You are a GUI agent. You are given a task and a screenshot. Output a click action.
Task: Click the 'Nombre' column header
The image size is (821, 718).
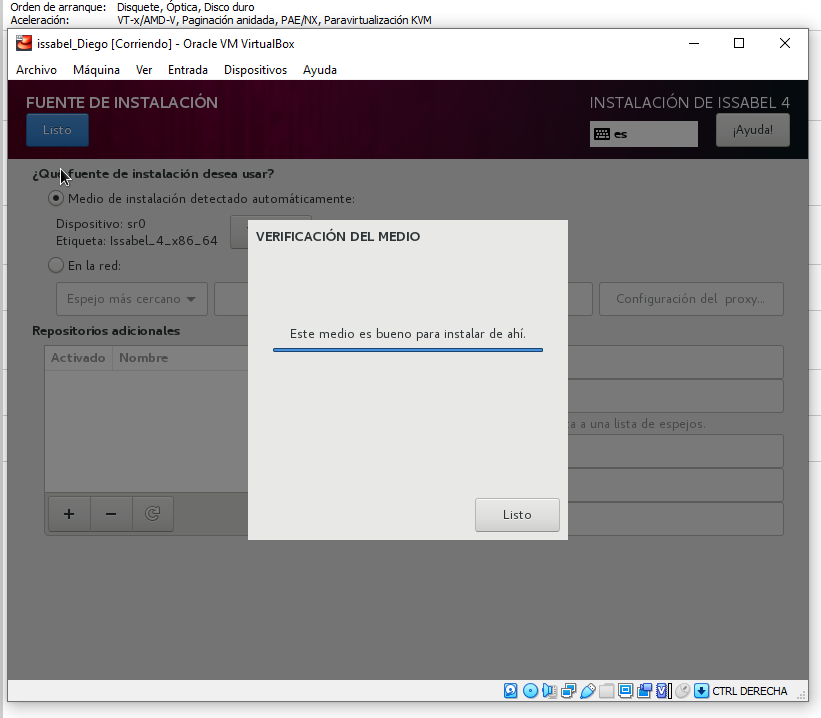(x=143, y=358)
